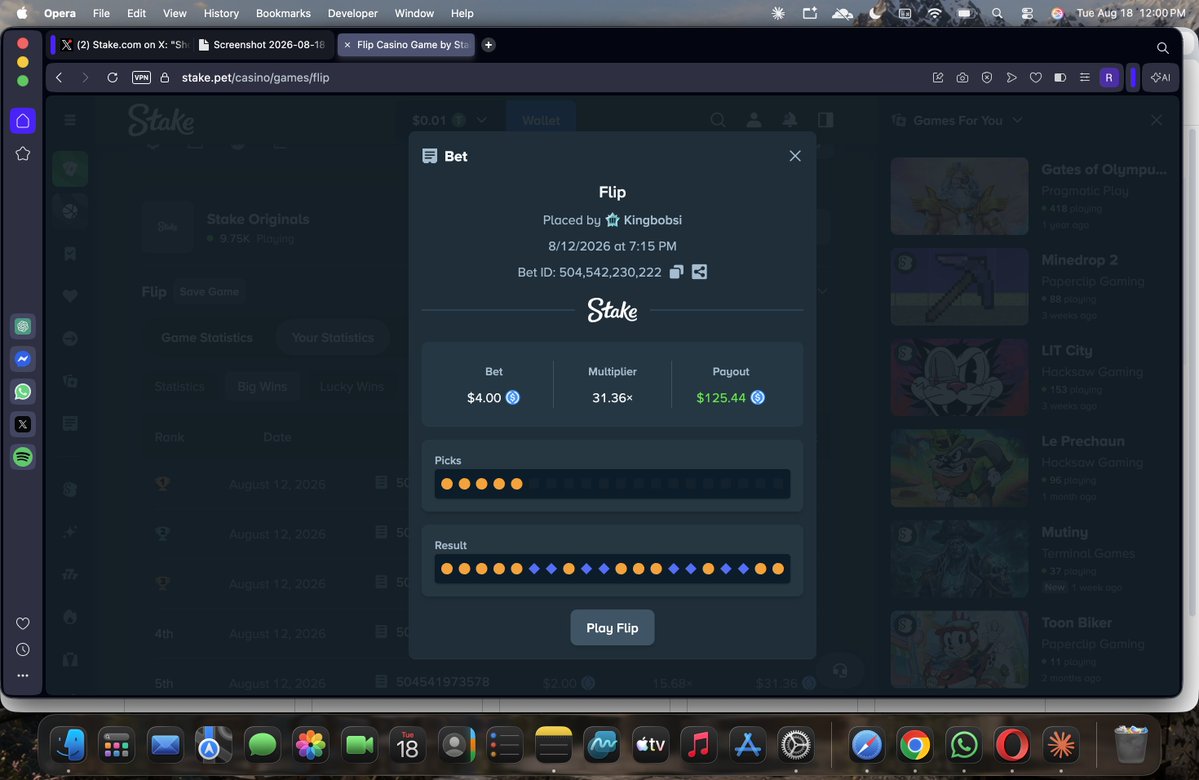Open the Opera application menu
Screen dimensions: 1199x780
[60, 13]
